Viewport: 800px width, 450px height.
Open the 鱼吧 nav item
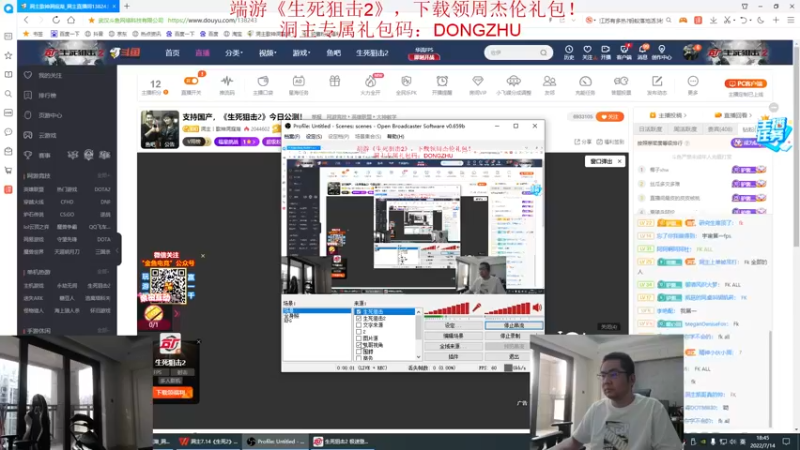pos(334,53)
